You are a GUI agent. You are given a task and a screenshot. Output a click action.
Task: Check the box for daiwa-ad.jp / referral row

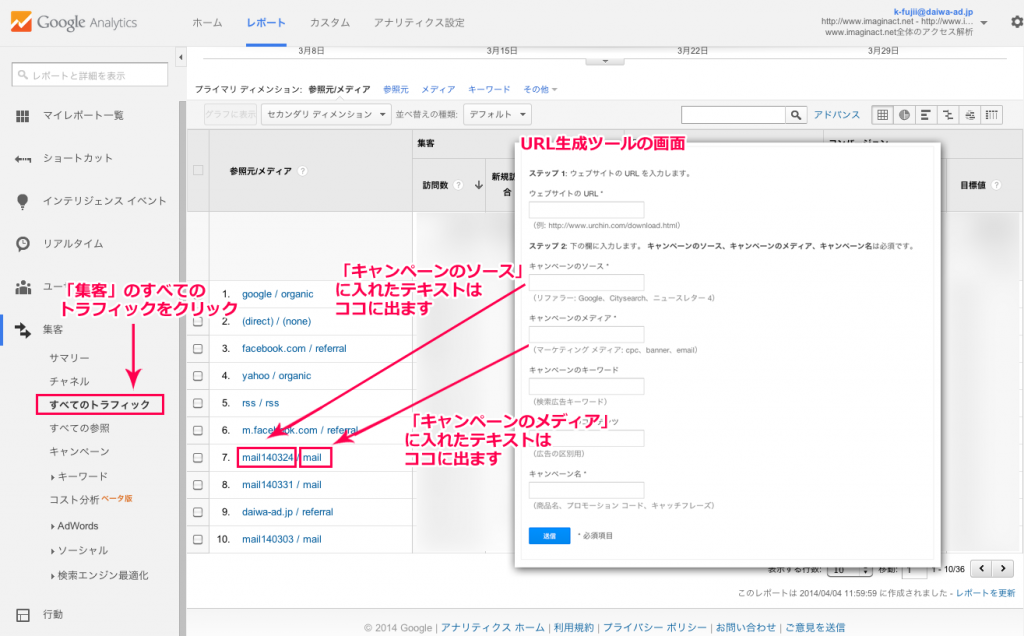198,513
